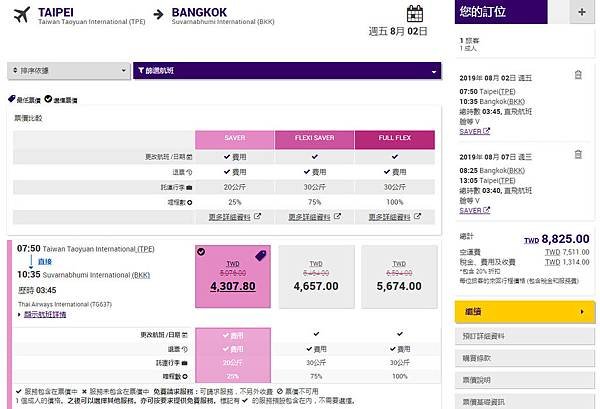Select the FULL FLEX fare 5,674.00
The height and width of the screenshot is (409, 600).
pyautogui.click(x=399, y=277)
